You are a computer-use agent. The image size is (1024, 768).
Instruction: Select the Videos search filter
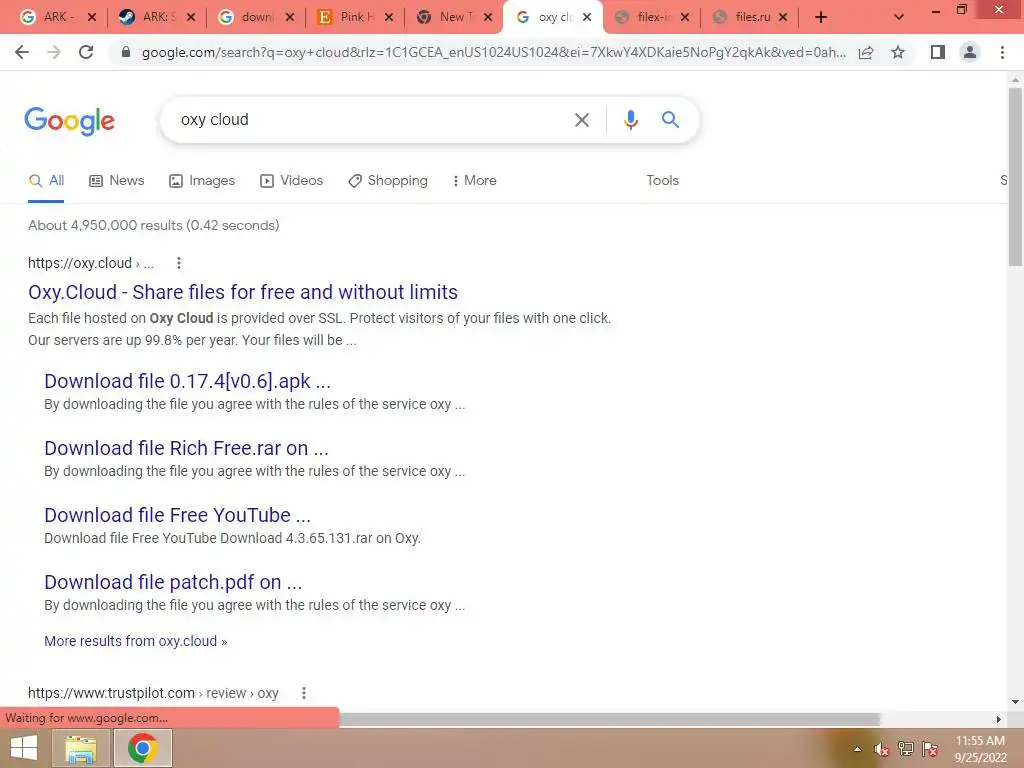coord(291,181)
